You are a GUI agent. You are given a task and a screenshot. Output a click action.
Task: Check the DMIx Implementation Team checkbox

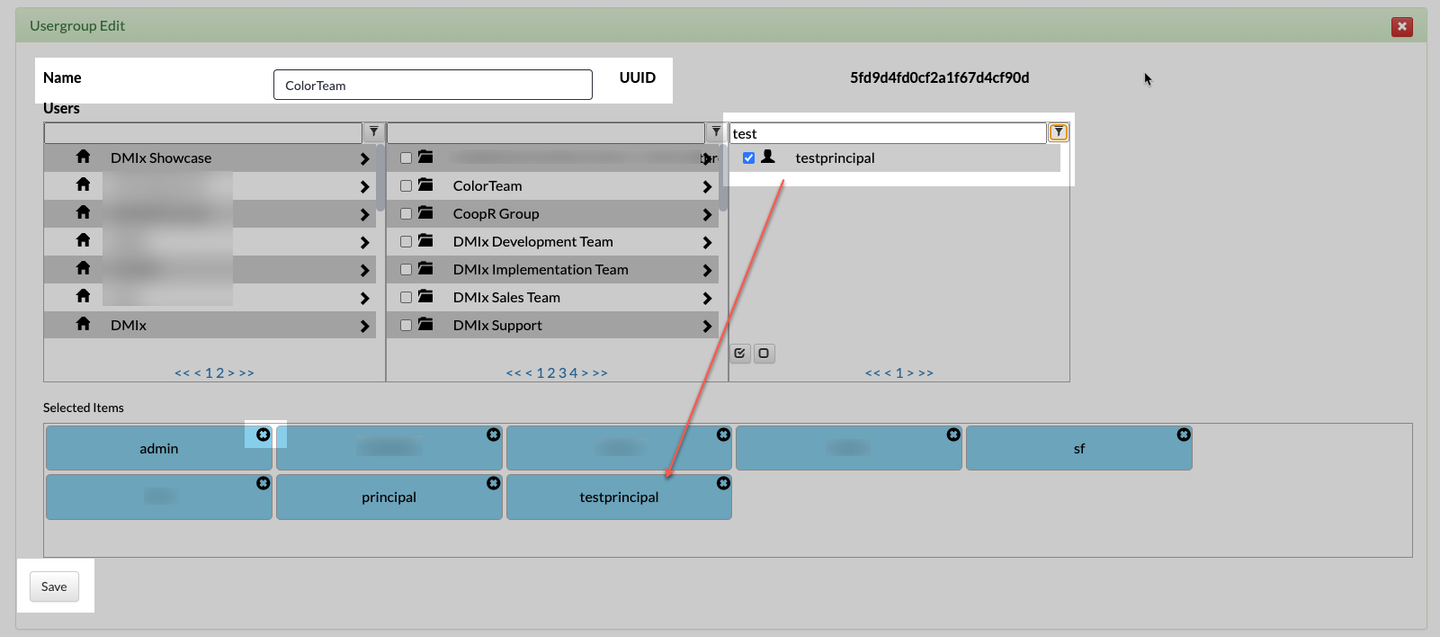[406, 270]
